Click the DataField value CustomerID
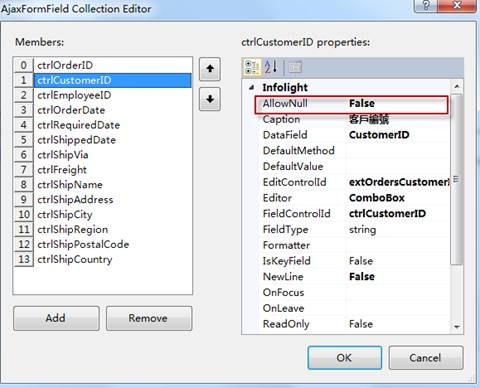Viewport: 480px width, 388px height. [379, 135]
